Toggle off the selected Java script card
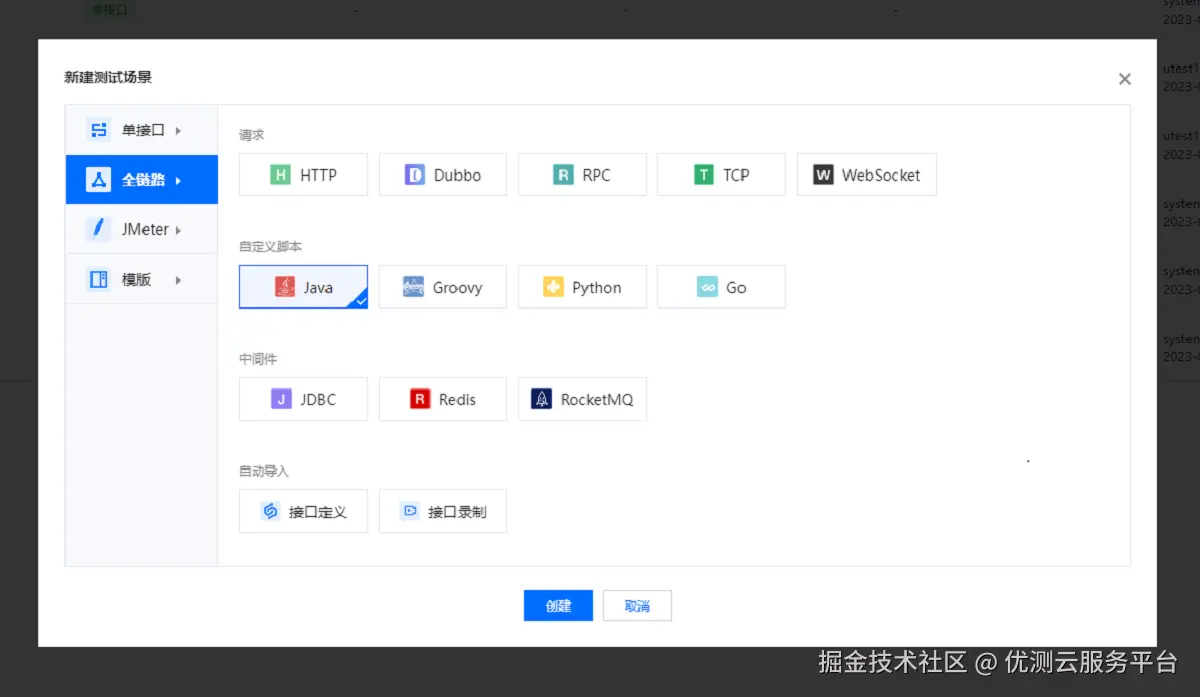 click(x=303, y=287)
